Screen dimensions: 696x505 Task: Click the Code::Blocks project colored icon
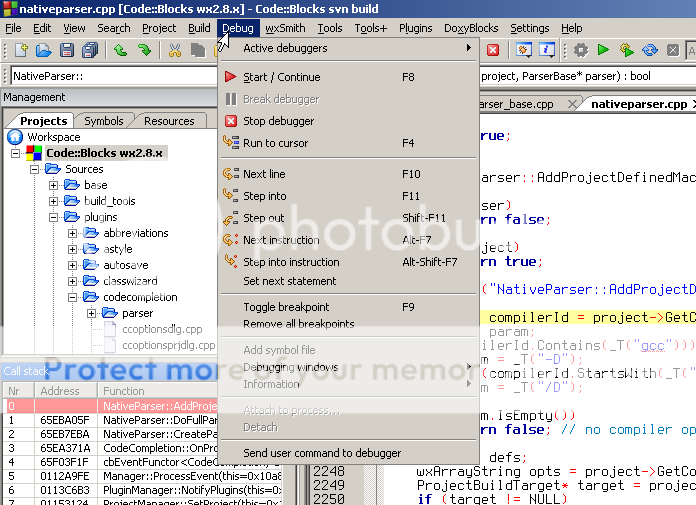(x=34, y=153)
